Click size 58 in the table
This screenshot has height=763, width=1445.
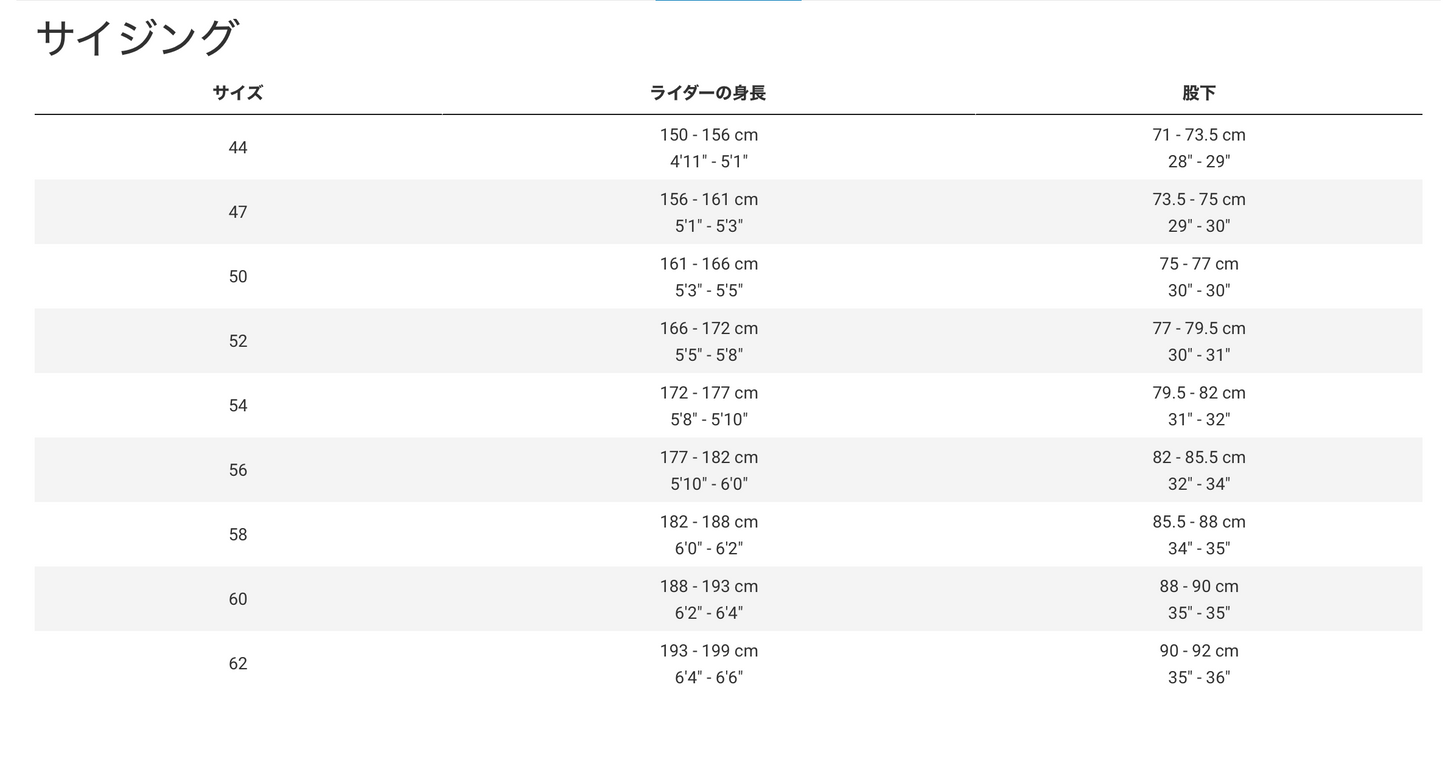coord(238,535)
